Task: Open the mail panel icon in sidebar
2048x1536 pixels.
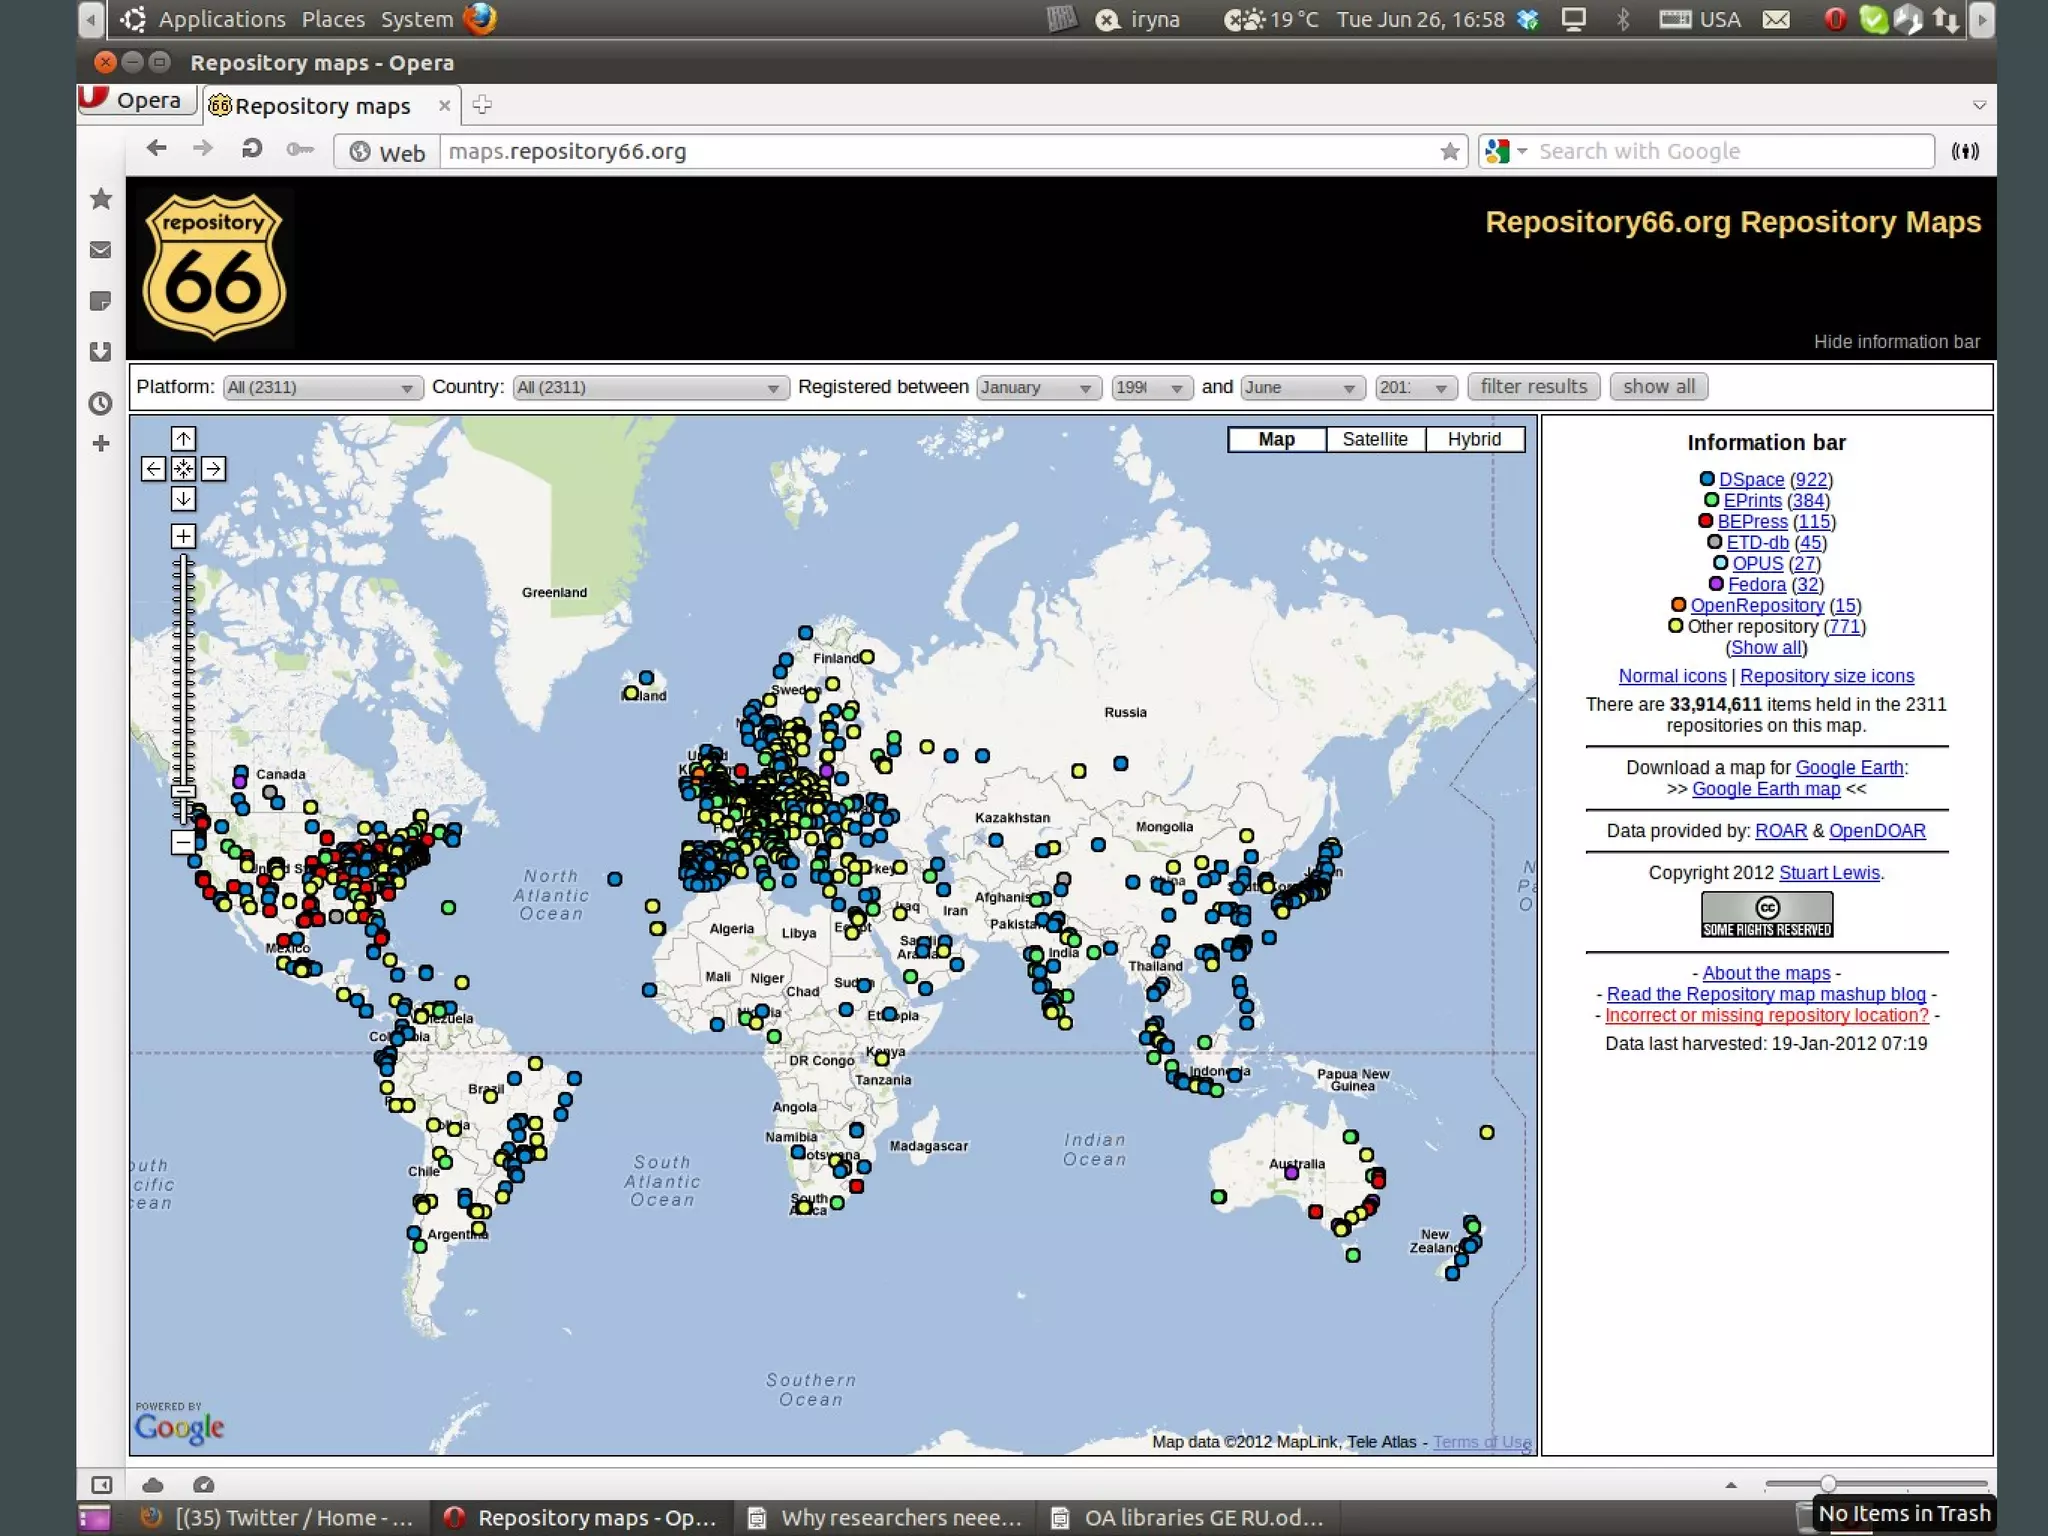Action: coord(101,250)
